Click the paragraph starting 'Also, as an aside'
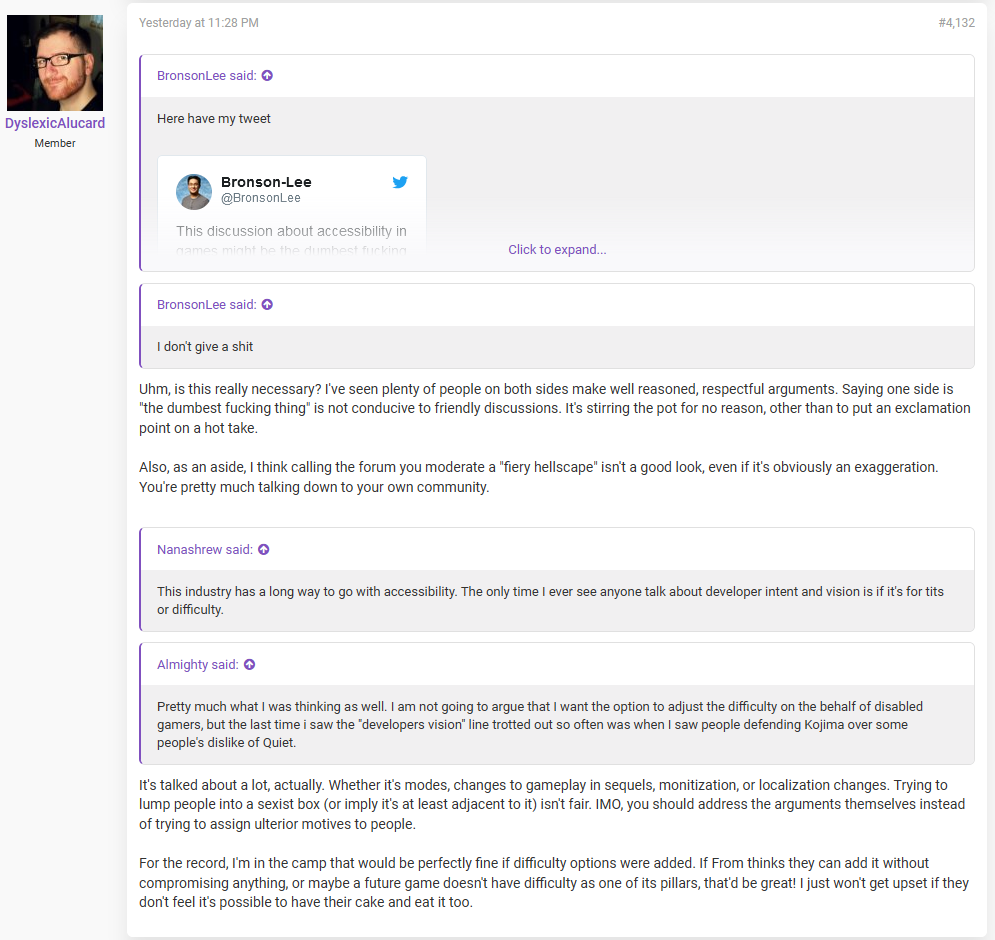 [539, 477]
